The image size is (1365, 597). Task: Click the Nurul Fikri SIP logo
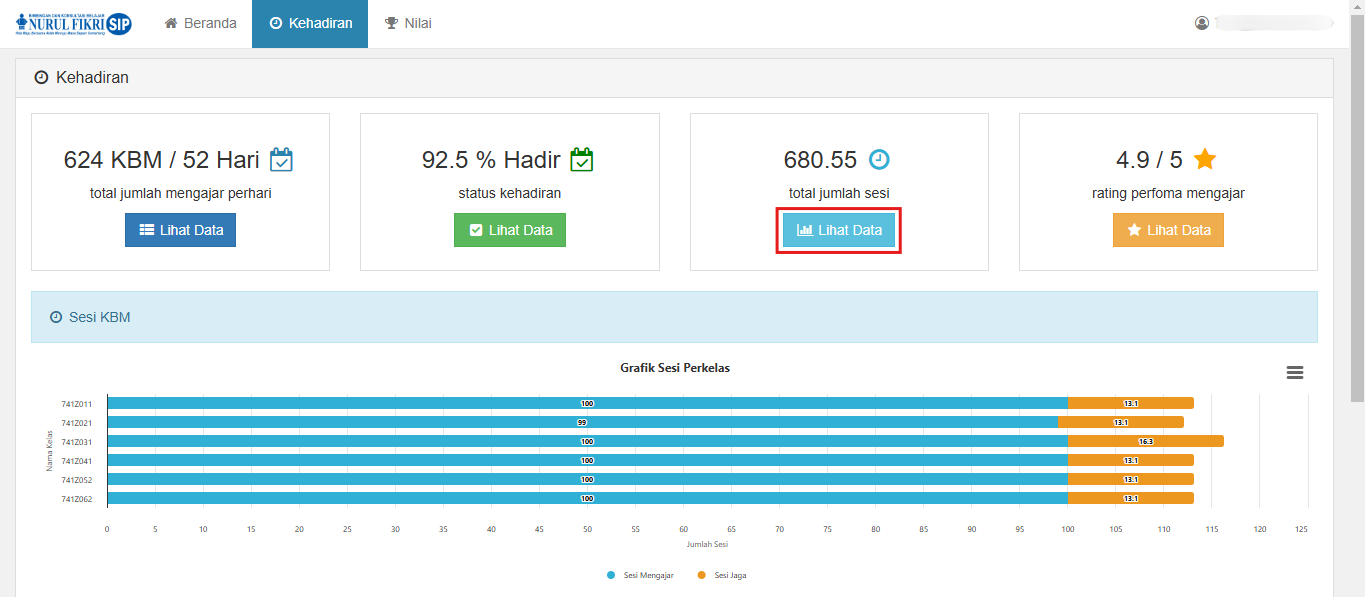click(73, 24)
